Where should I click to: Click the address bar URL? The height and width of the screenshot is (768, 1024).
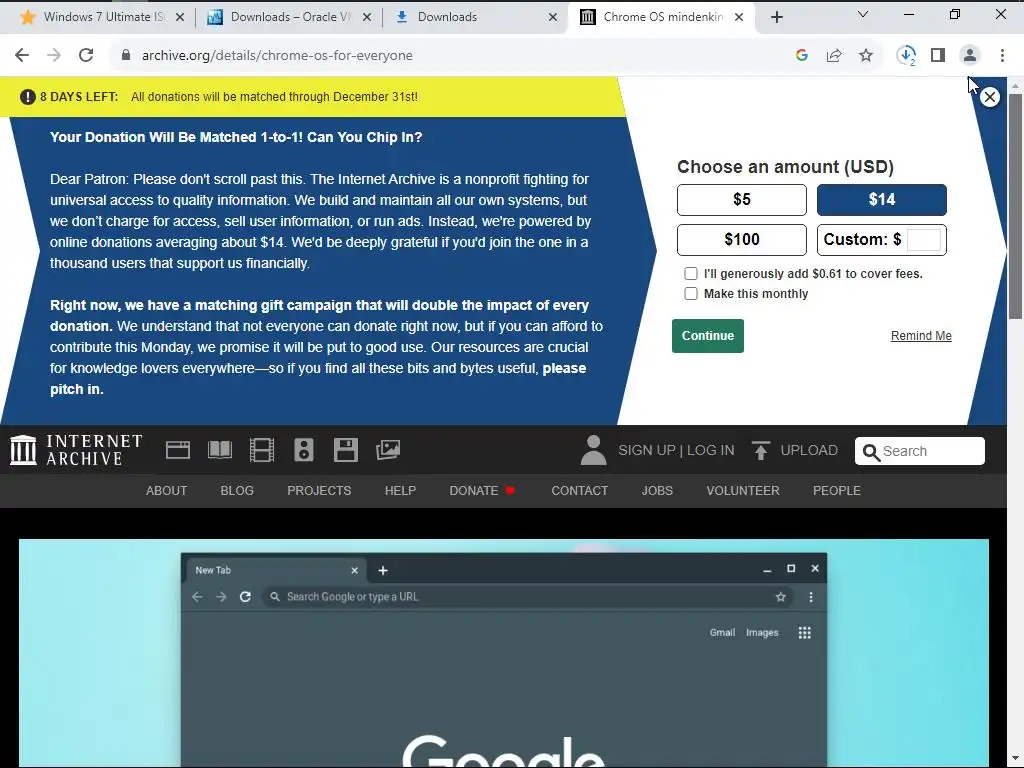click(x=277, y=56)
